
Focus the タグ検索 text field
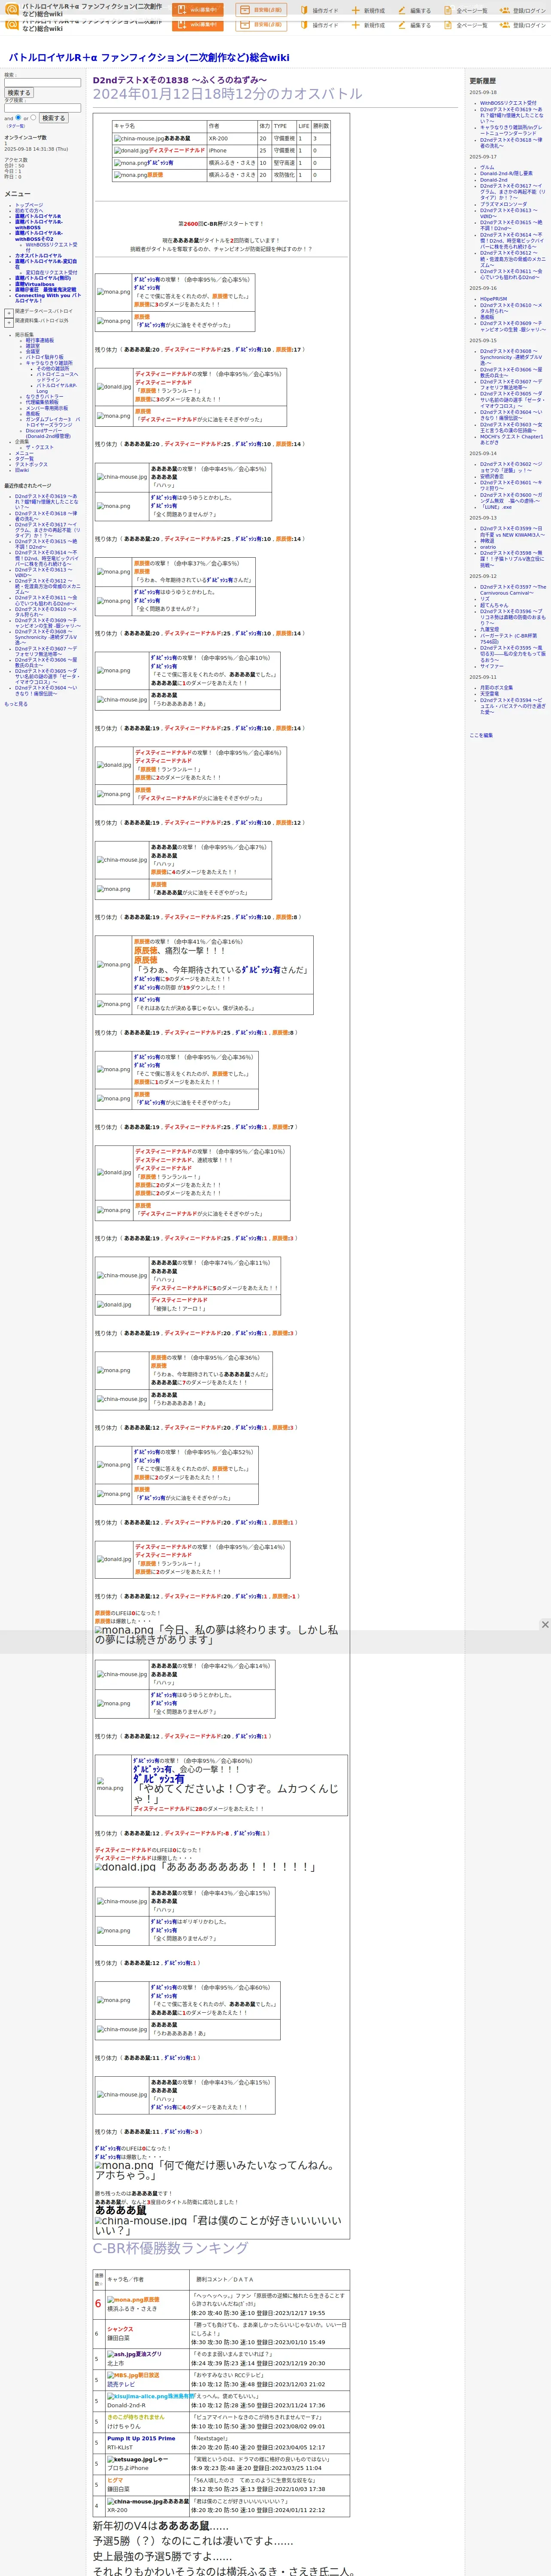[43, 108]
